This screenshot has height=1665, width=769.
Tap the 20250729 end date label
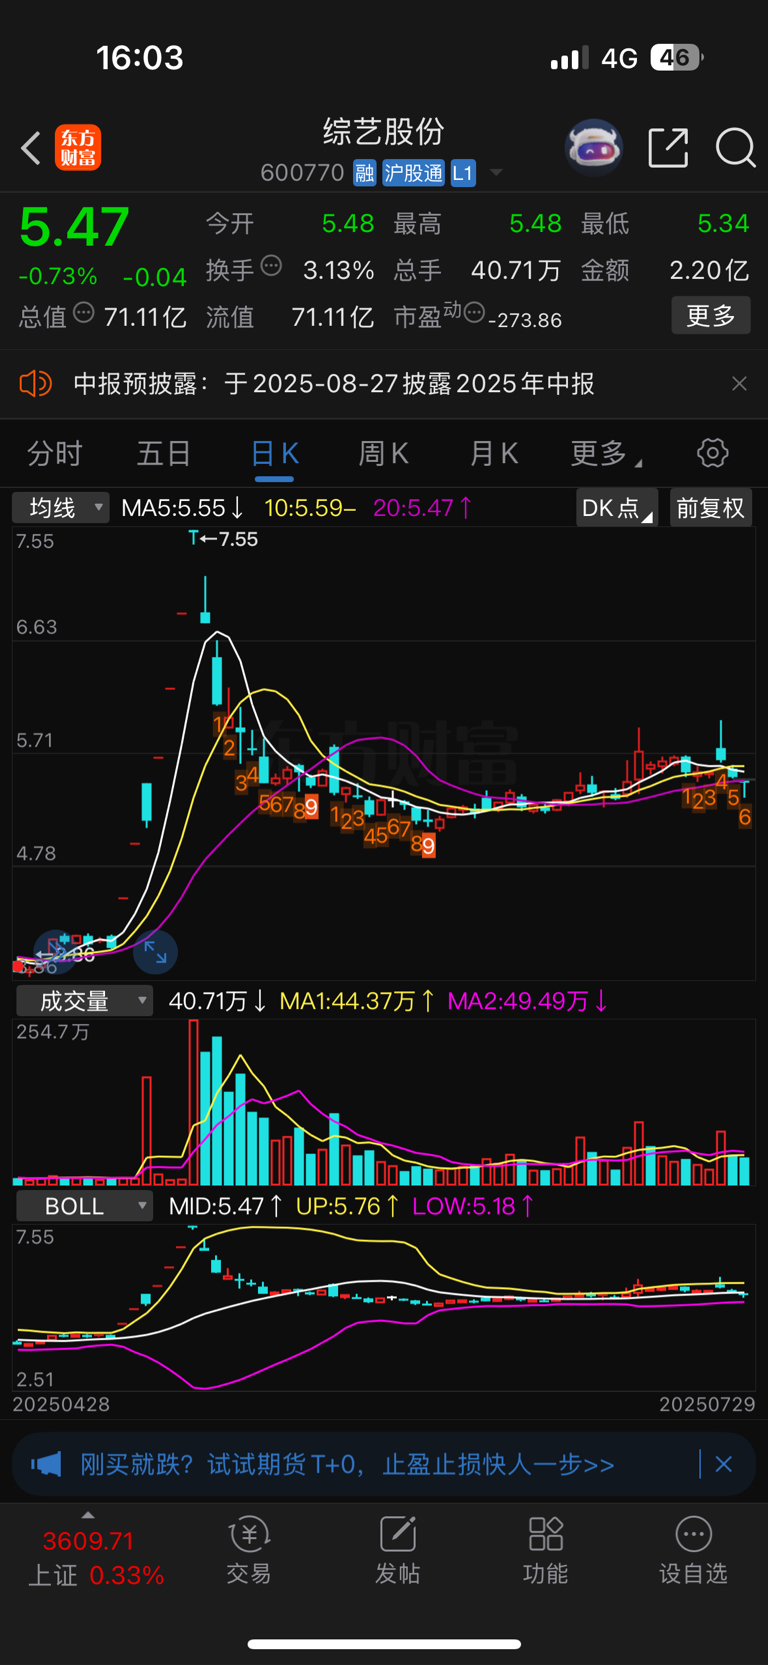pos(707,1404)
